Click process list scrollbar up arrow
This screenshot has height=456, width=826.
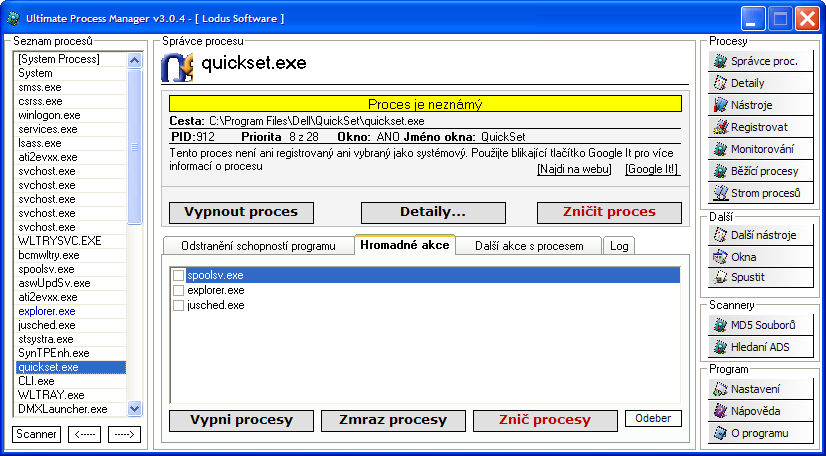[x=135, y=61]
